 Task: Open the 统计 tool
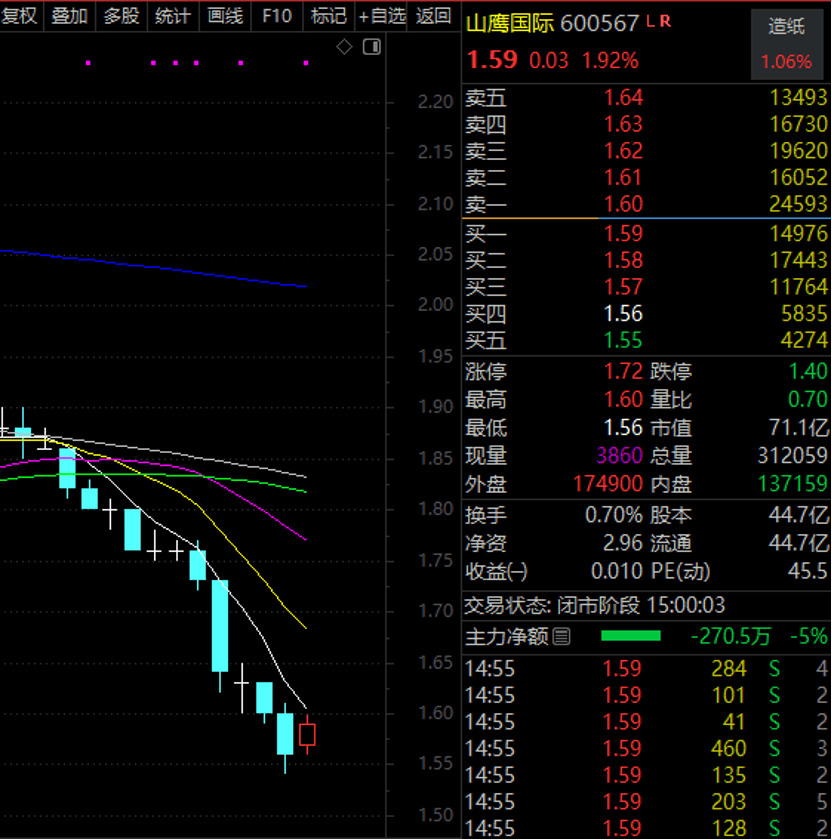pyautogui.click(x=173, y=16)
